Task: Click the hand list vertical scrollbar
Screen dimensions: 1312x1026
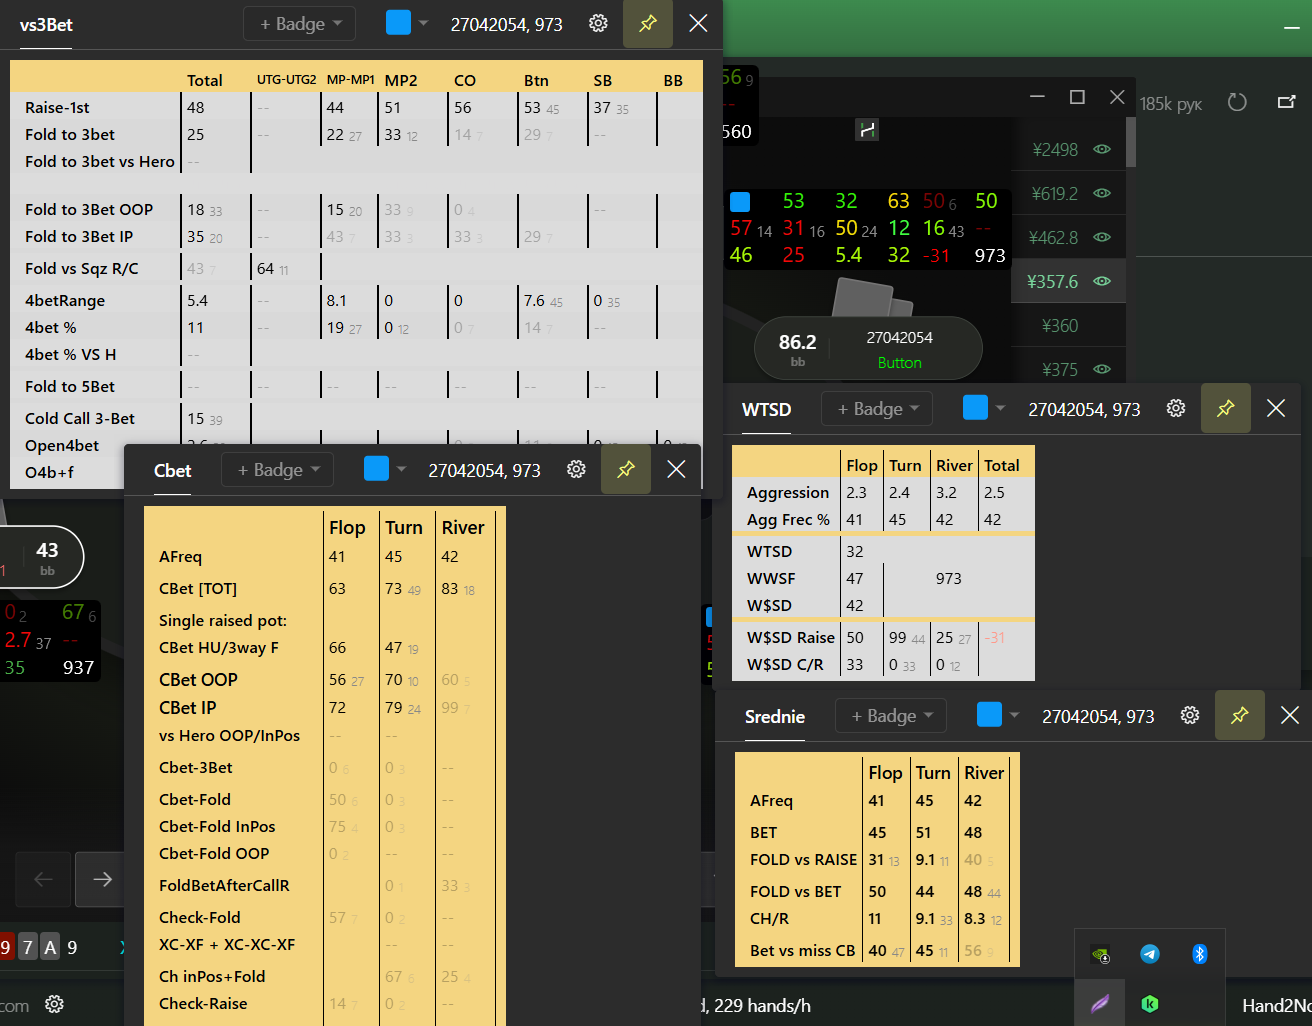Action: [x=1131, y=142]
